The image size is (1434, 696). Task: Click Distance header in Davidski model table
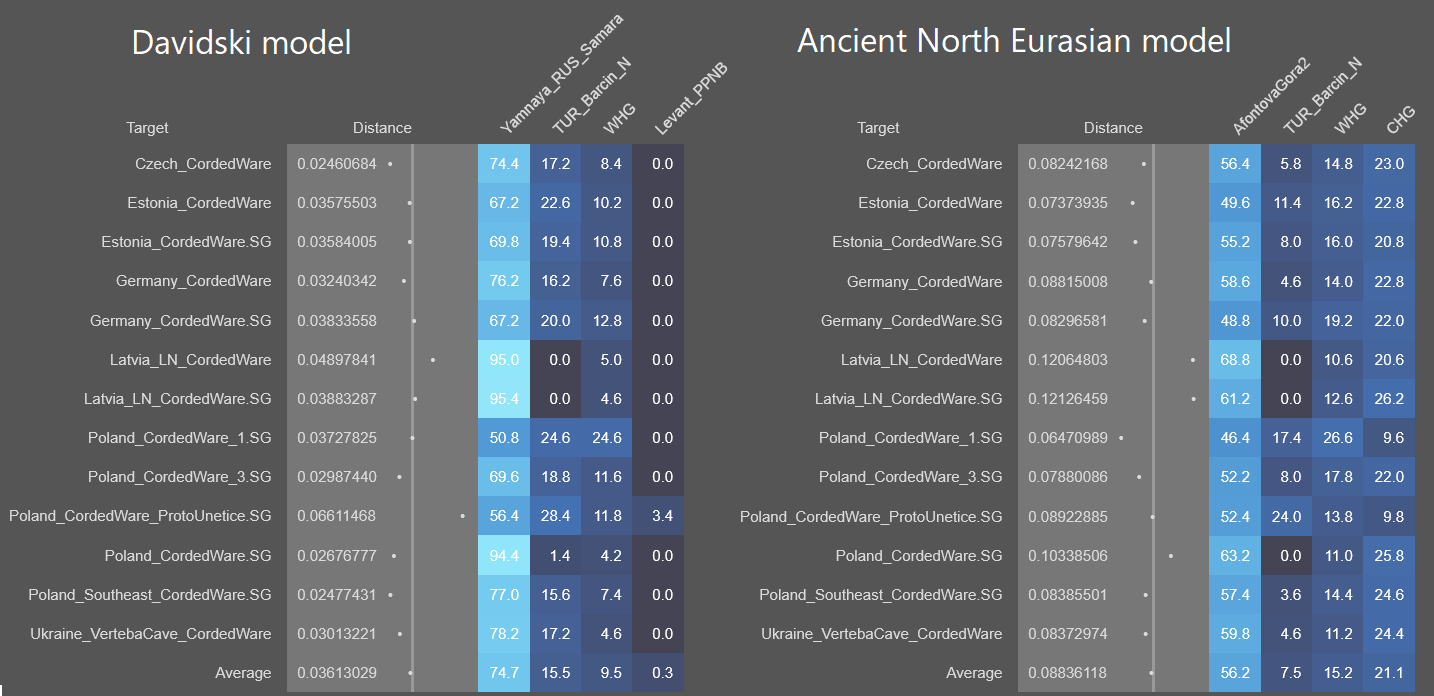click(x=382, y=128)
